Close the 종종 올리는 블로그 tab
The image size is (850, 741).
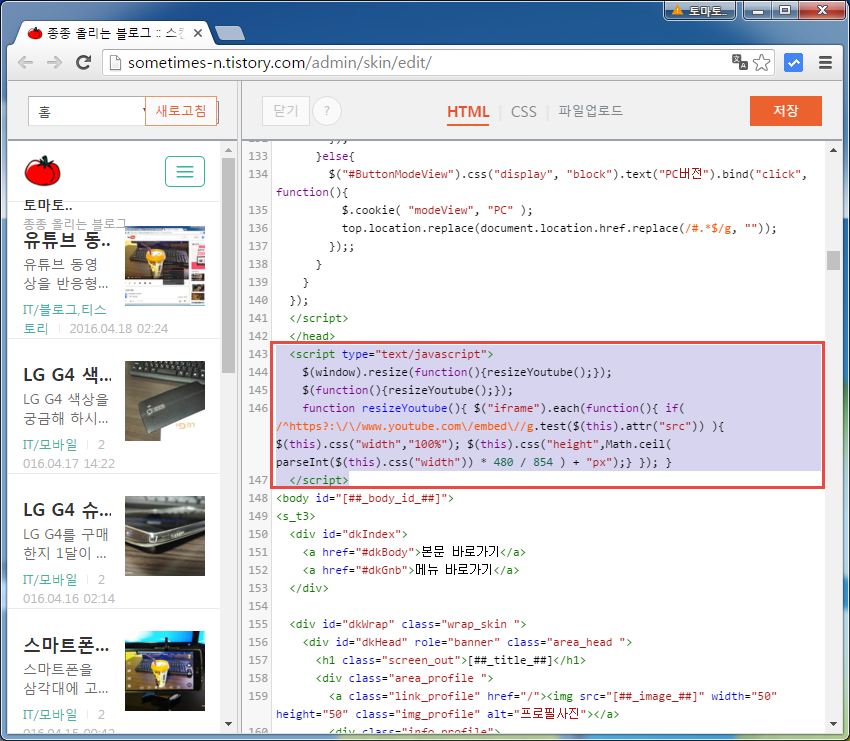pos(198,33)
